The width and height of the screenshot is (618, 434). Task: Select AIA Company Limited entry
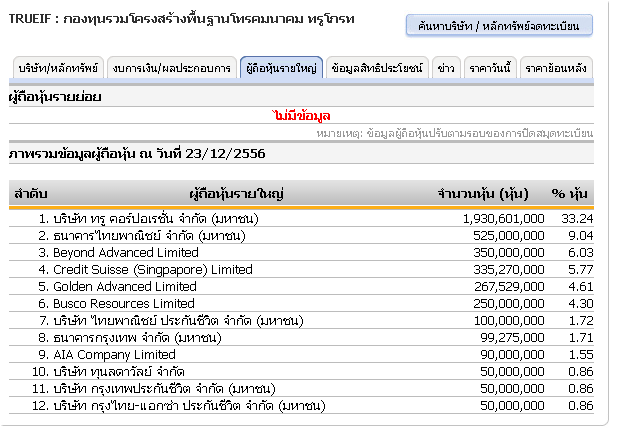pyautogui.click(x=301, y=354)
